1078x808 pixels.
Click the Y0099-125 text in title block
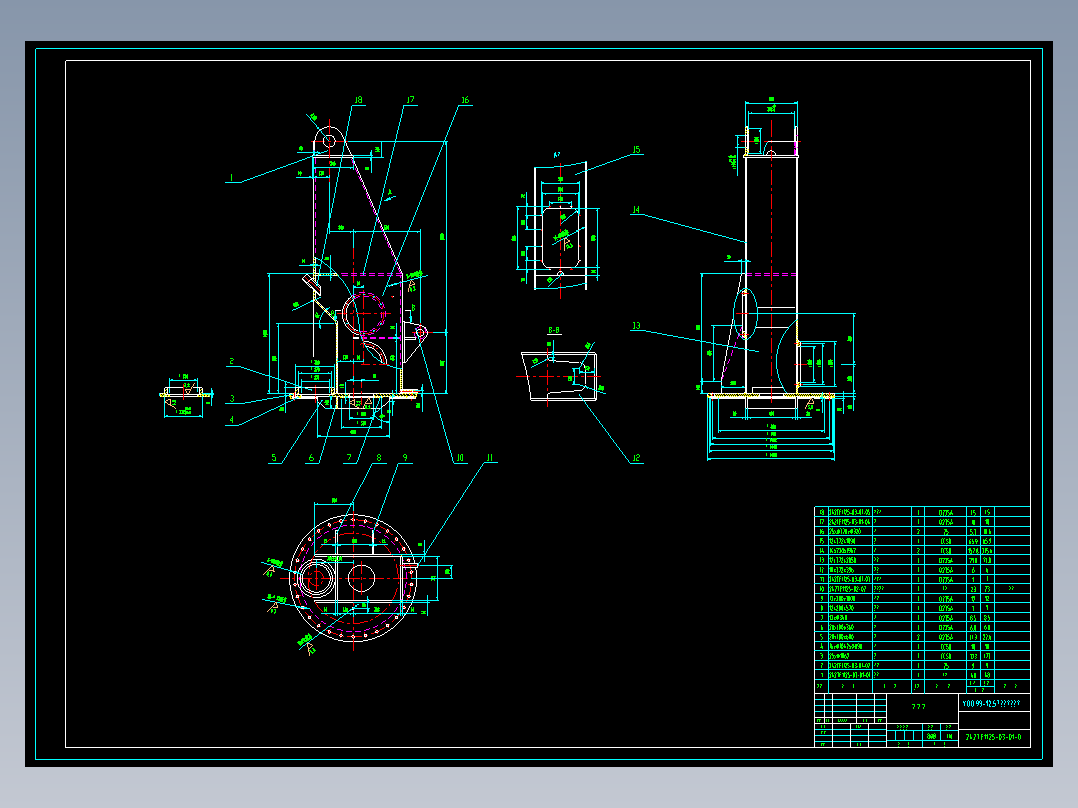coord(991,703)
